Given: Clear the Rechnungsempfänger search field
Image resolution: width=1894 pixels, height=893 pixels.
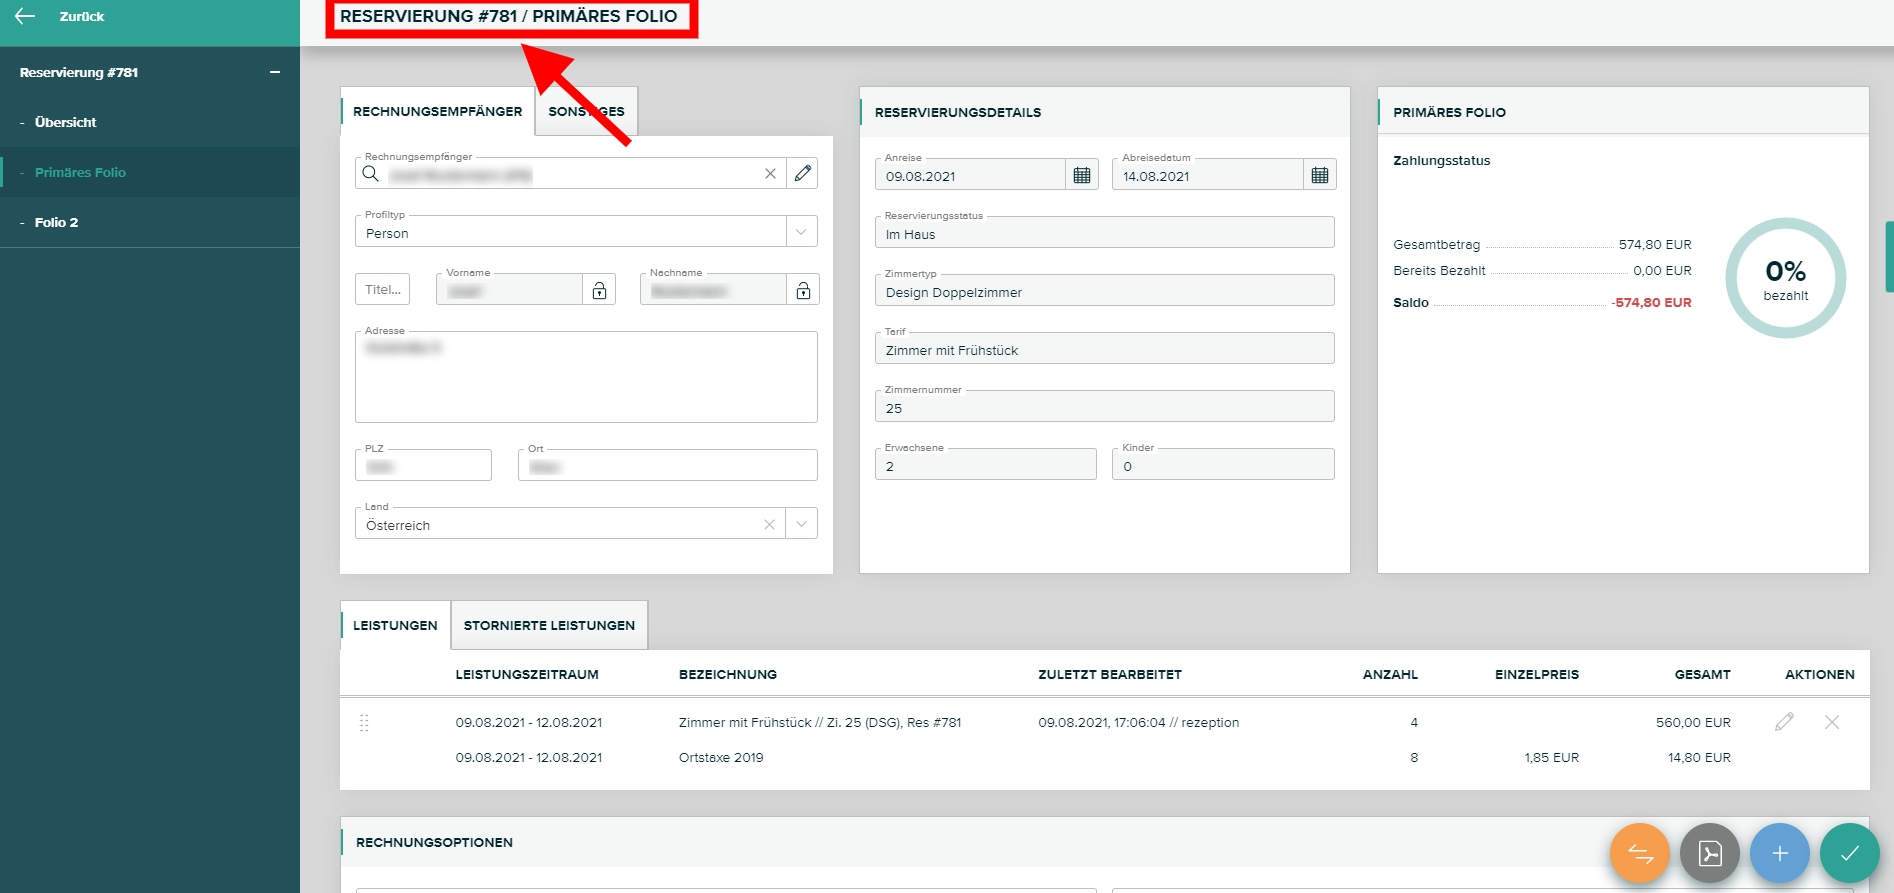Looking at the screenshot, I should 770,173.
